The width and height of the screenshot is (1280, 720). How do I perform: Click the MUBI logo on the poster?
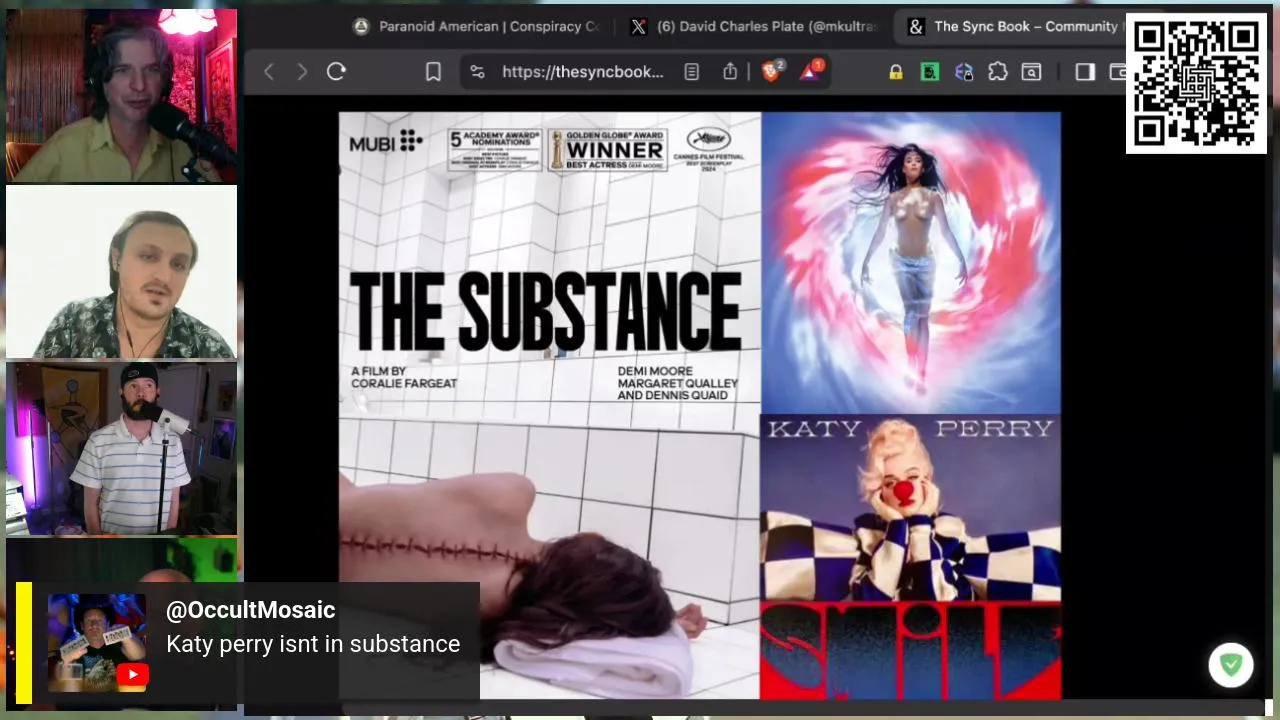click(385, 142)
